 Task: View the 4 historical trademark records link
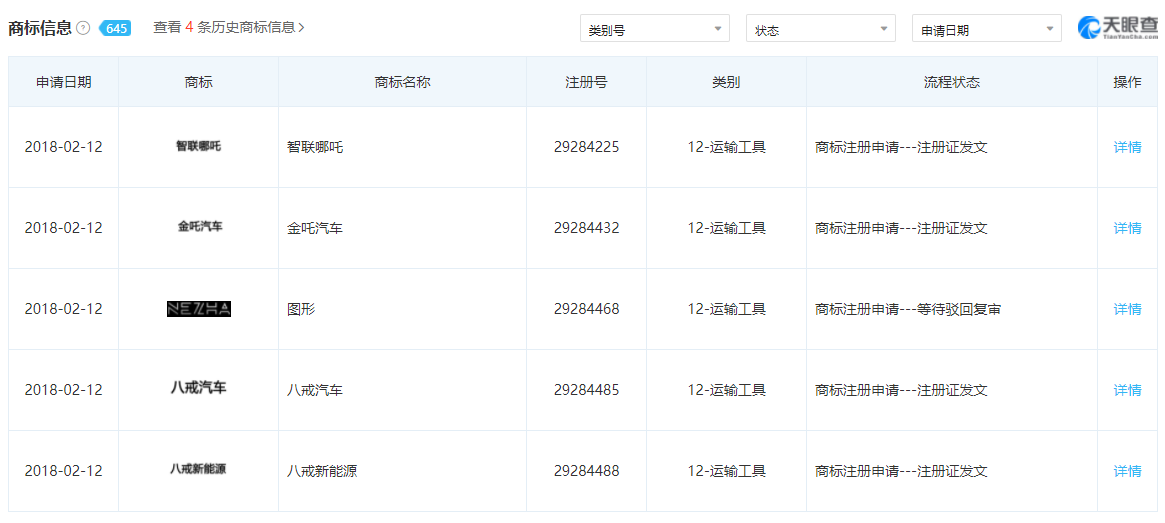(229, 28)
